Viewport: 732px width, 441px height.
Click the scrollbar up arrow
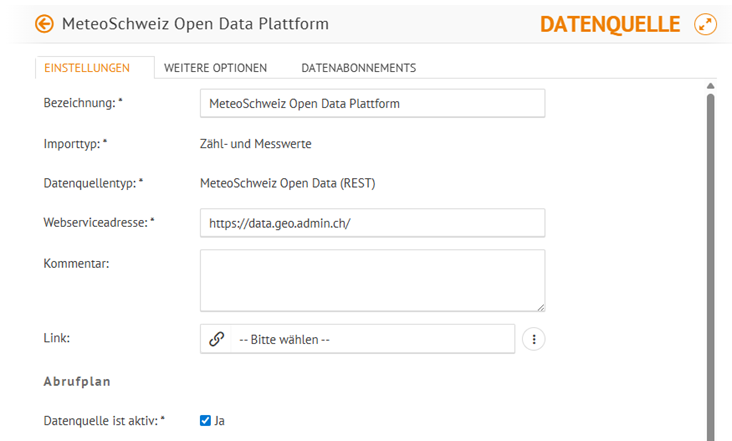tap(711, 86)
